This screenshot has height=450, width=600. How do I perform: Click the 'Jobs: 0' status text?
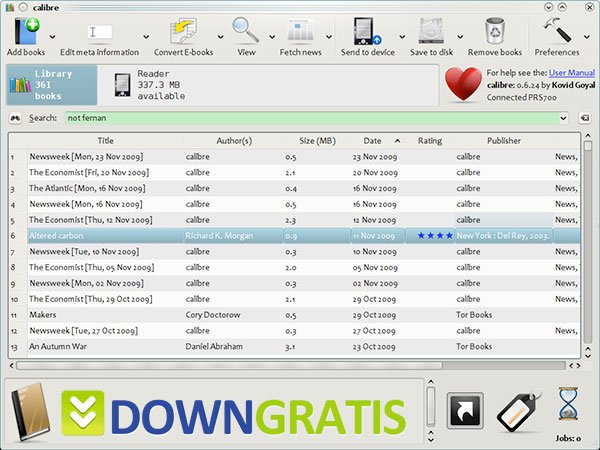pyautogui.click(x=568, y=439)
